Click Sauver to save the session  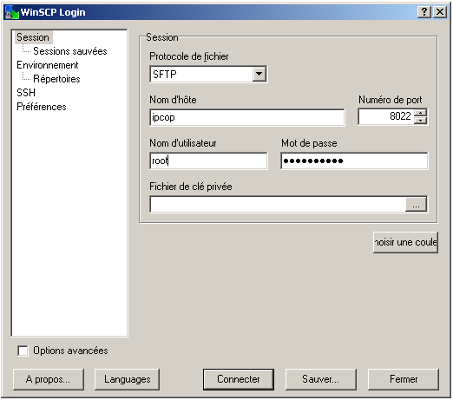[x=321, y=379]
